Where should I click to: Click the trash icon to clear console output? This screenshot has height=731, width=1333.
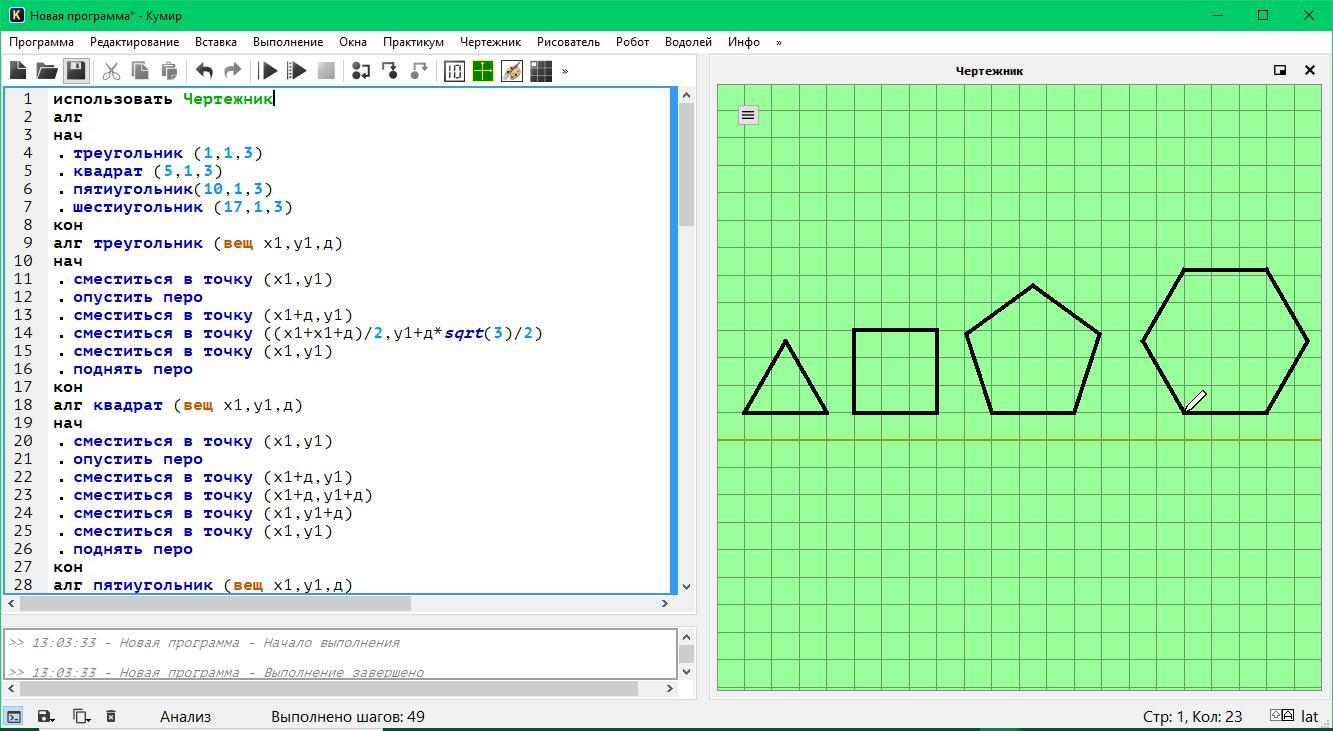click(x=111, y=716)
